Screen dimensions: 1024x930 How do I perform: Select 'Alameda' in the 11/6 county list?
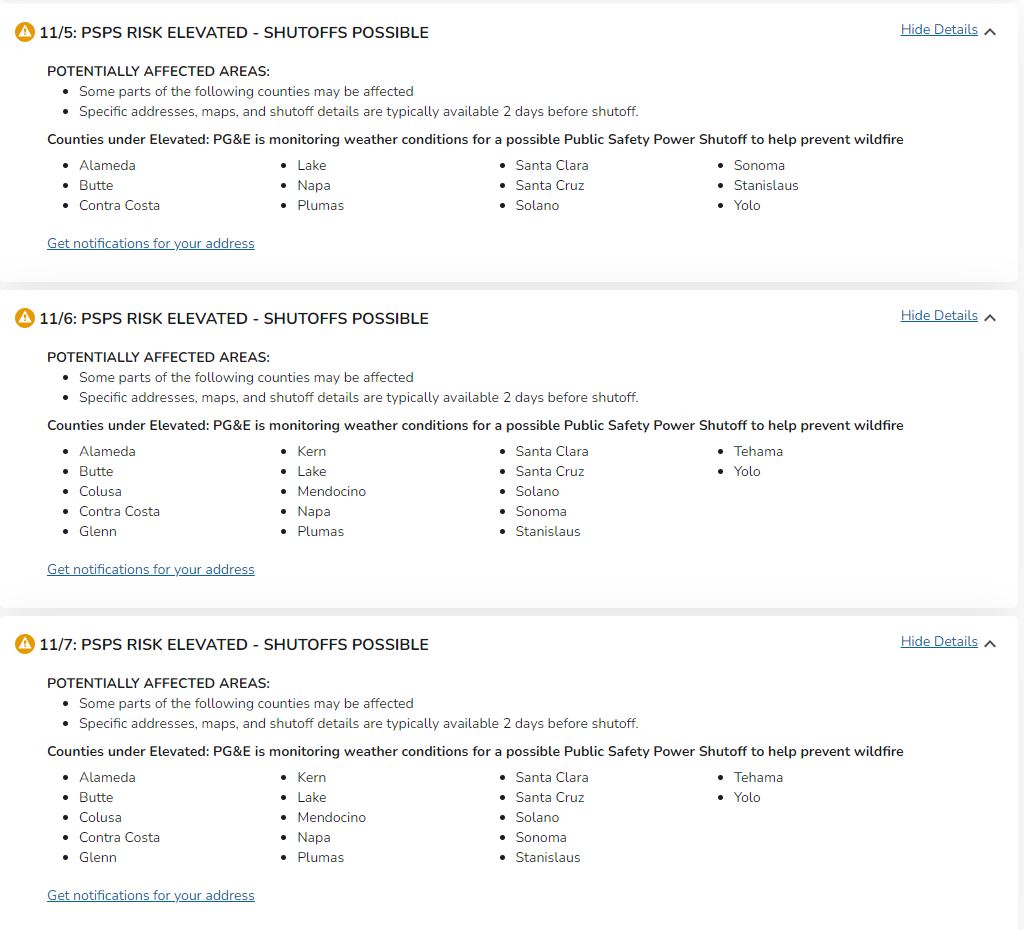click(x=107, y=451)
